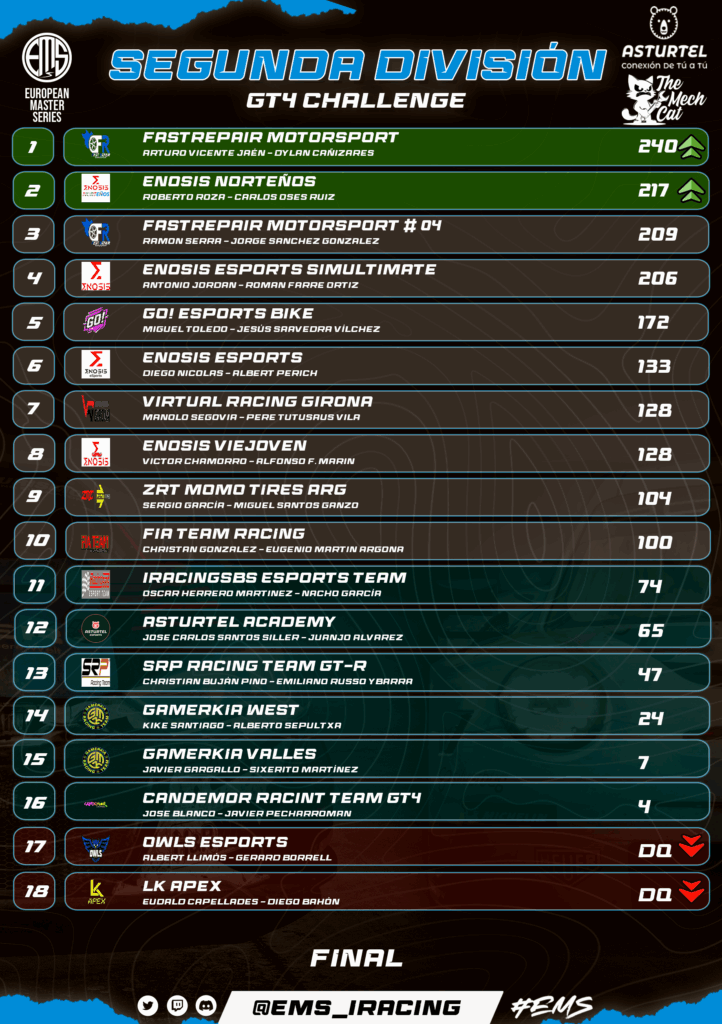Click the green promotion arrow for Fastrepair Motorsport
Screen dimensions: 722x1024
(x=691, y=147)
